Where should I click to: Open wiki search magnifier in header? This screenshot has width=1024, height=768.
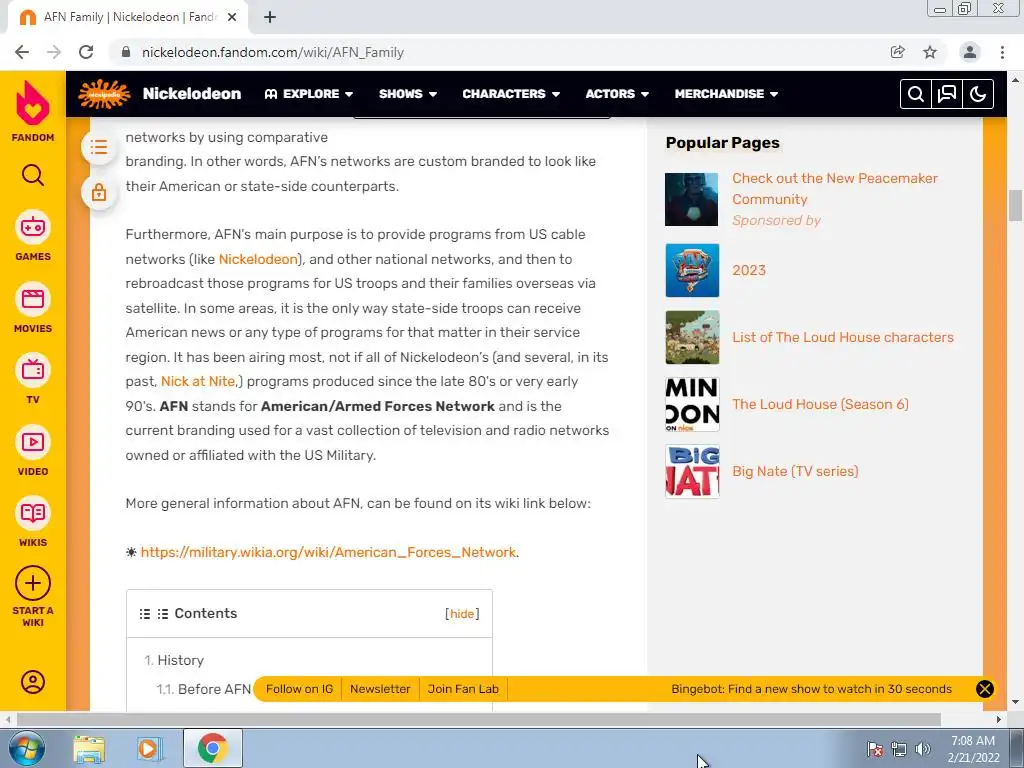(916, 94)
